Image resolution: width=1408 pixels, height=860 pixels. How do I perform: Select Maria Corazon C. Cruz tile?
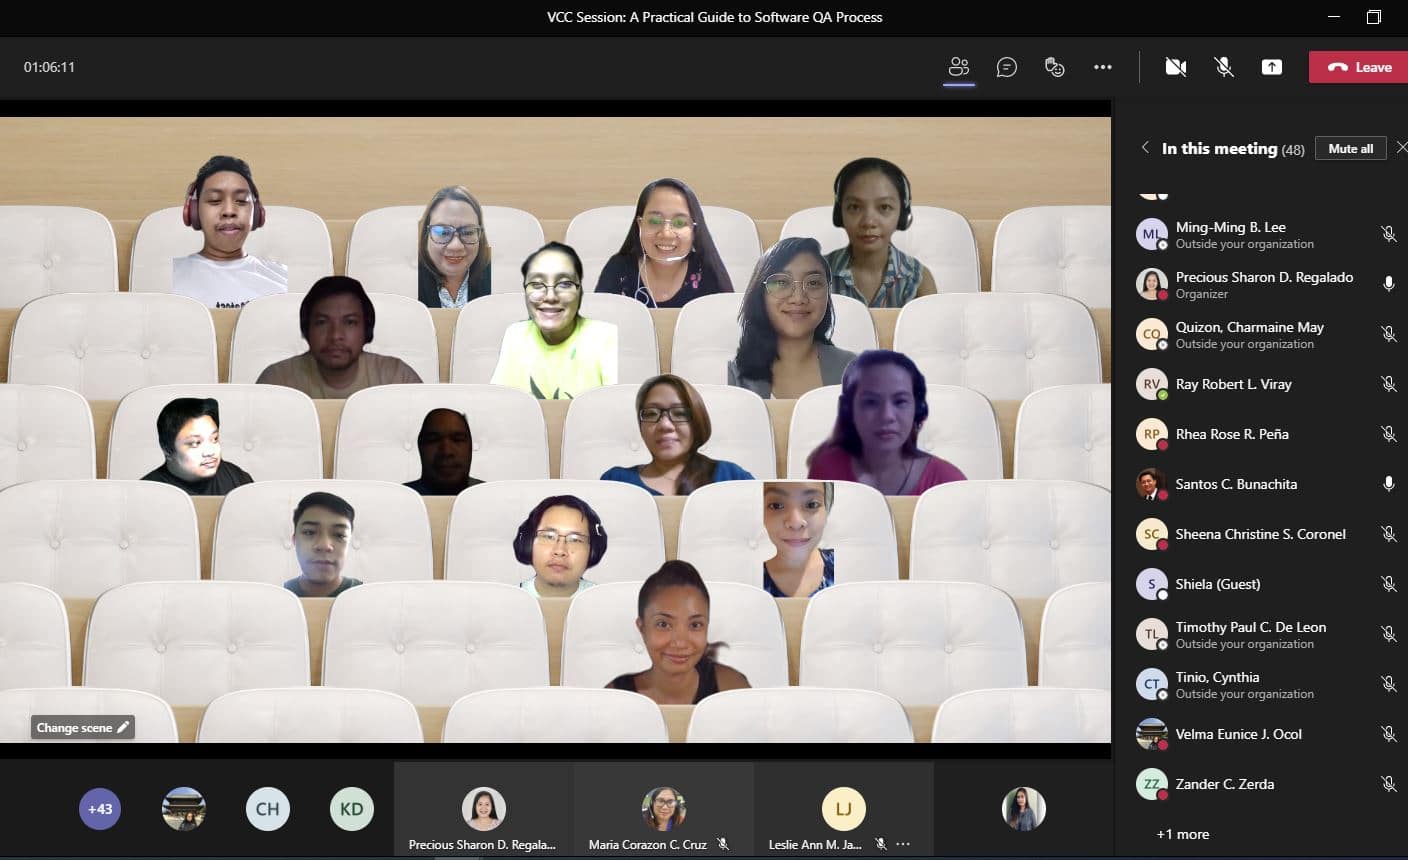pos(663,811)
